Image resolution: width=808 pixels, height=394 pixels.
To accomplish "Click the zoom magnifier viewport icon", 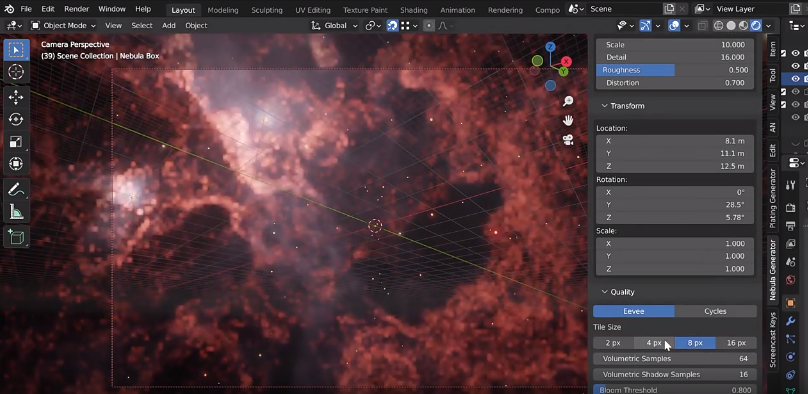I will [568, 101].
